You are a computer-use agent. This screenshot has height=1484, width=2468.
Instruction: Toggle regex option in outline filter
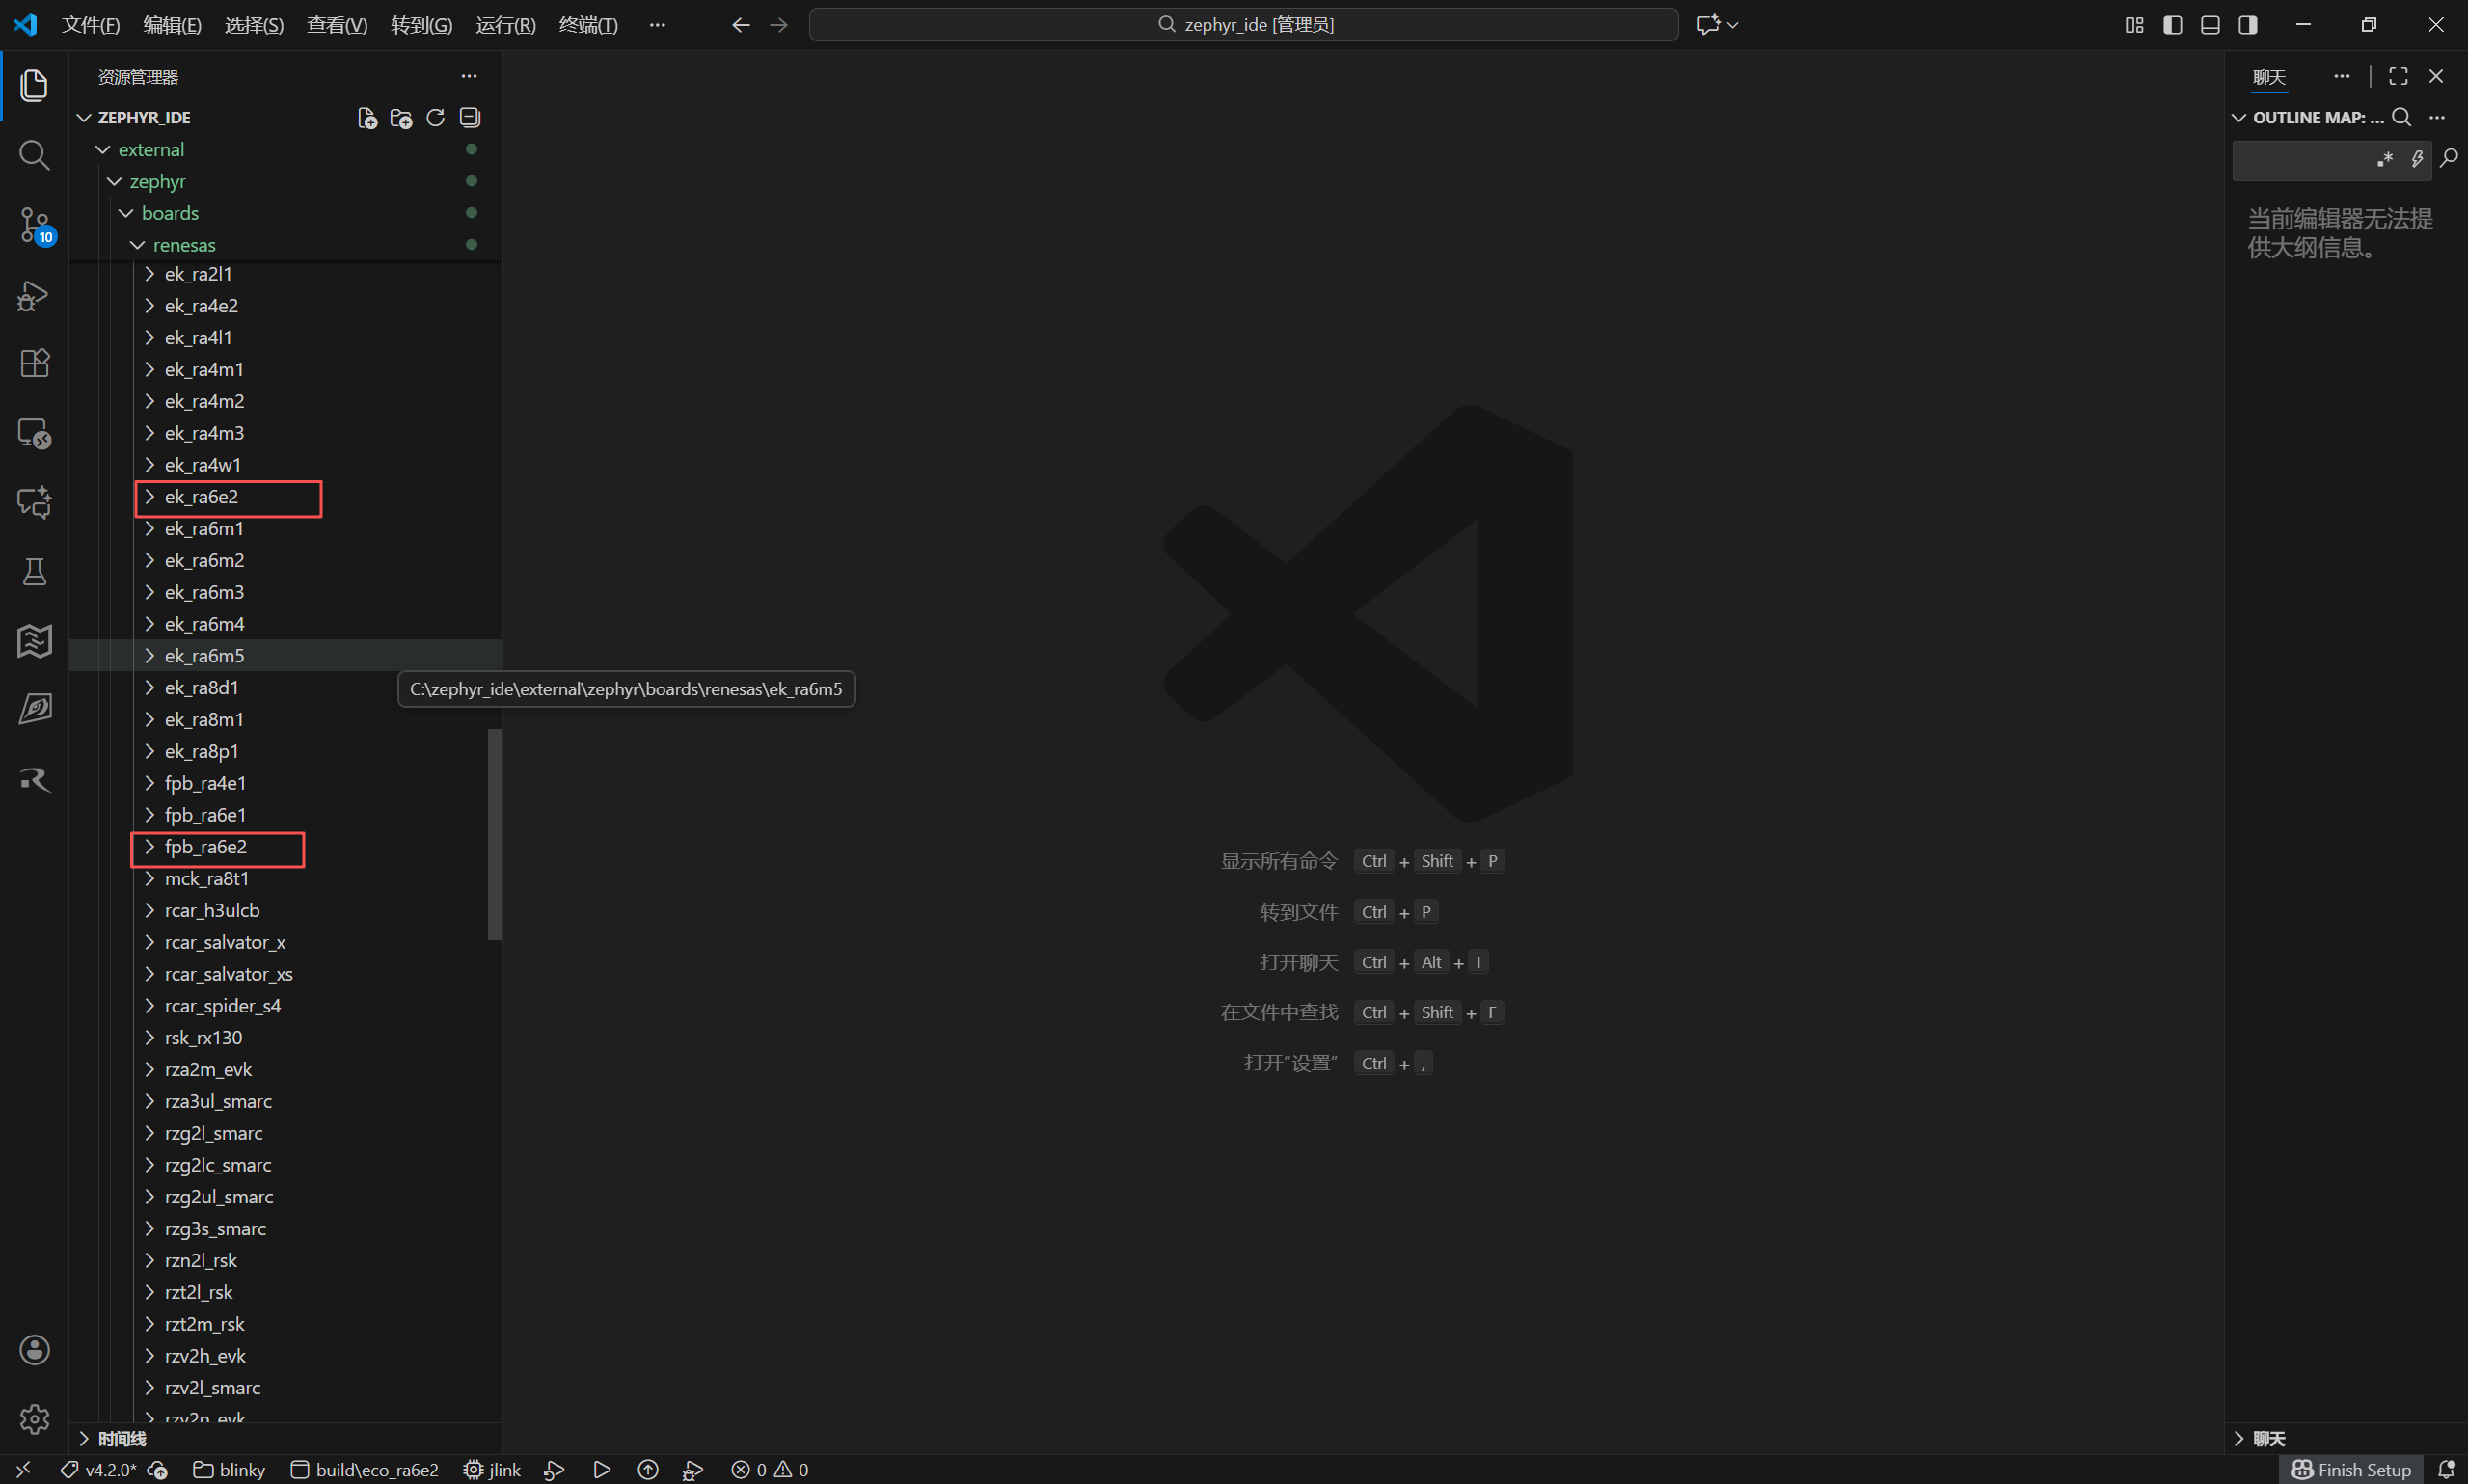2385,159
